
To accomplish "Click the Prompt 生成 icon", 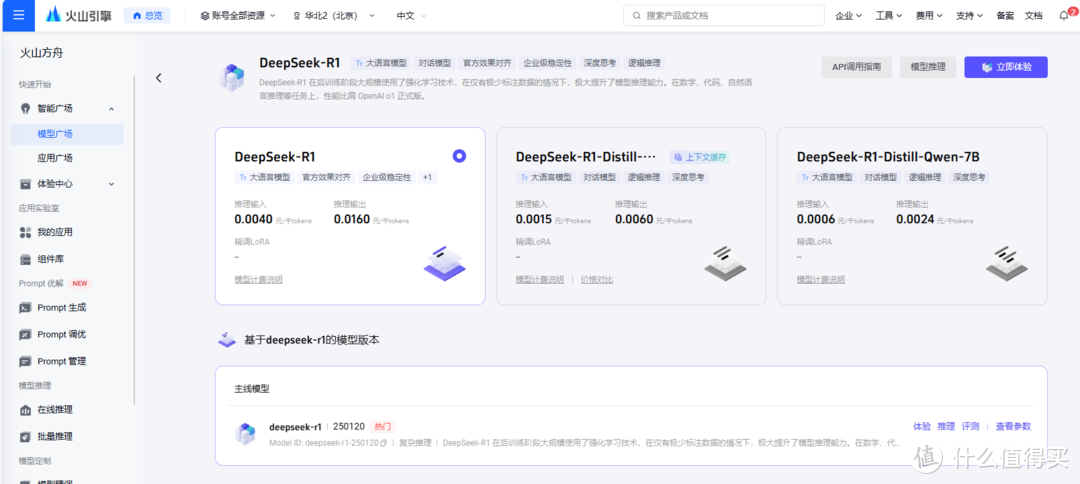I will (25, 308).
